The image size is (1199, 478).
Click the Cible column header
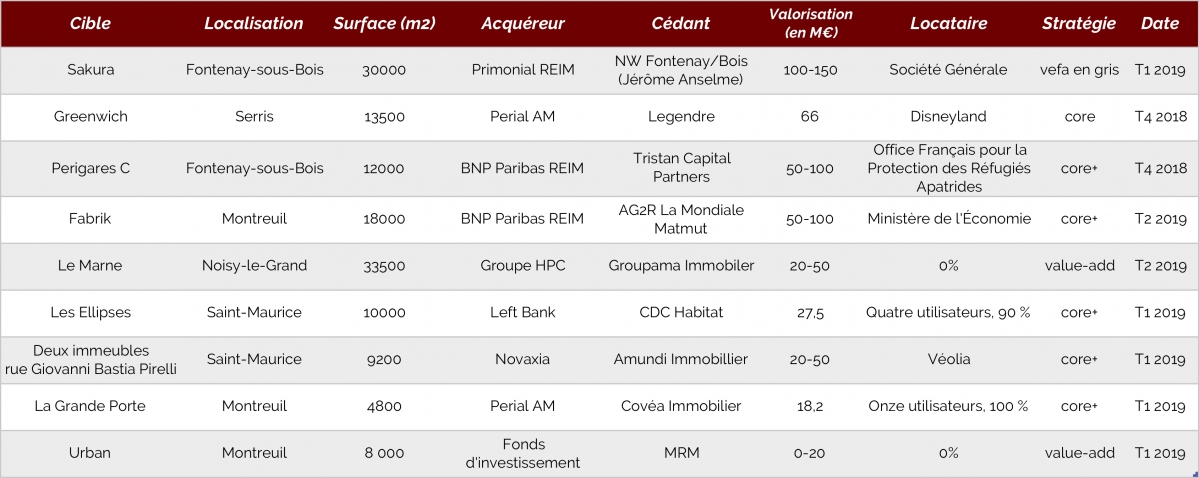point(90,24)
